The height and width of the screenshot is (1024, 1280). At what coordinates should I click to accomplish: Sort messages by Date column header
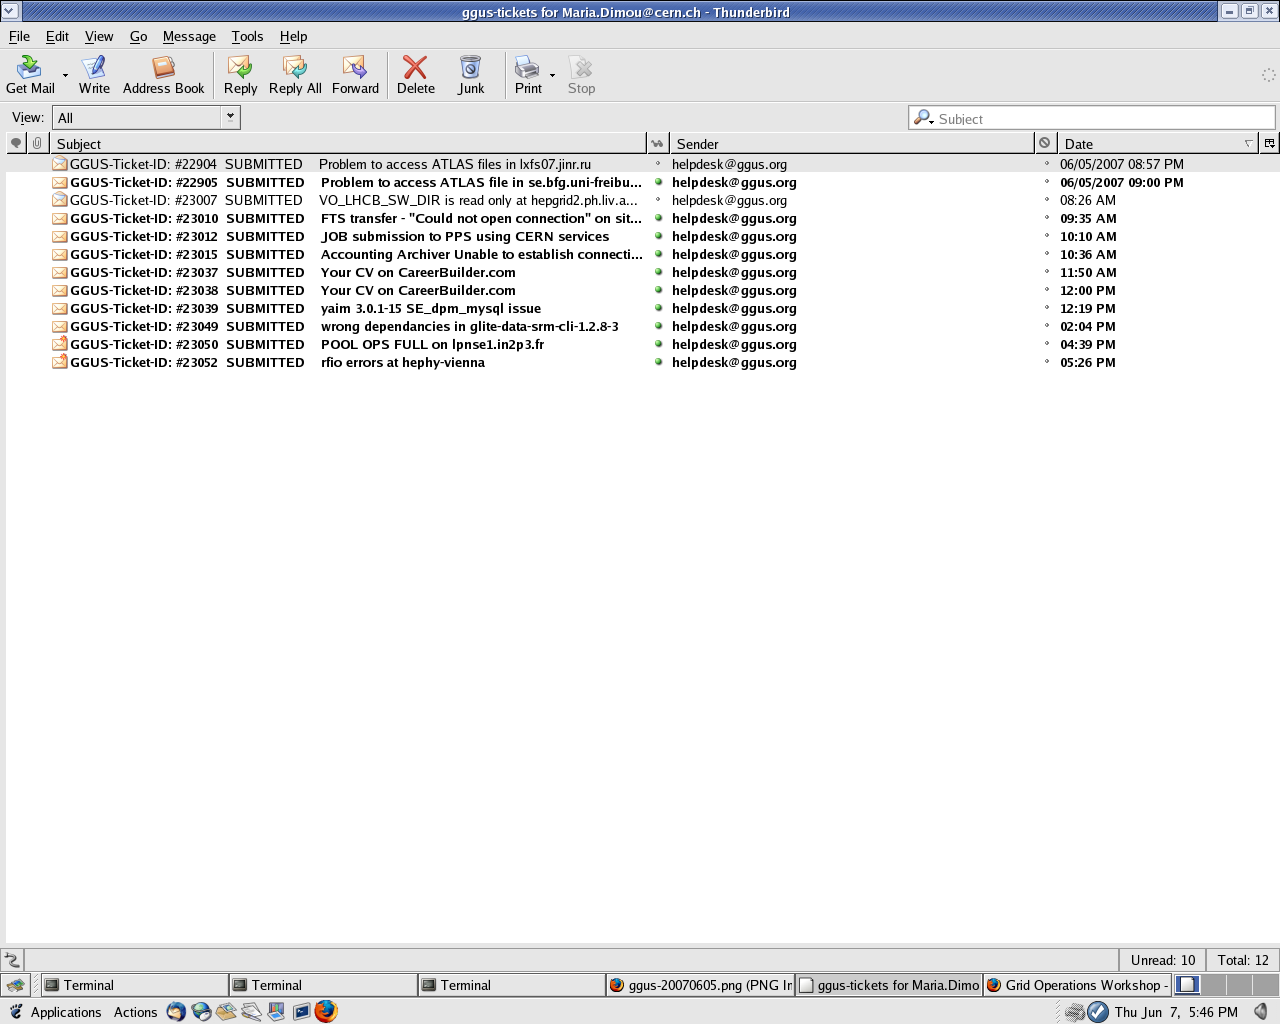click(1150, 144)
